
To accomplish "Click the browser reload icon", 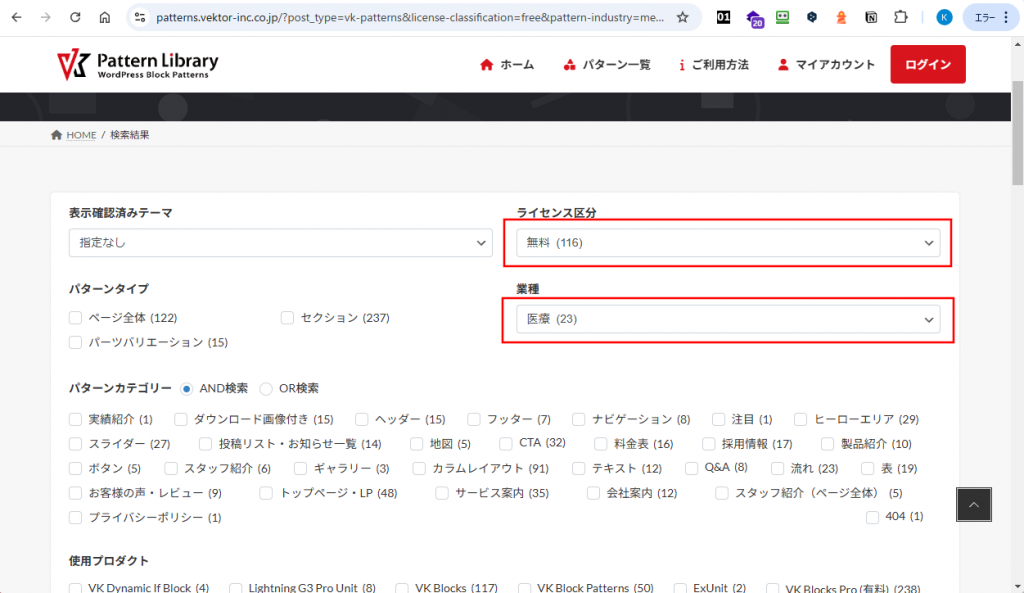I will point(75,18).
